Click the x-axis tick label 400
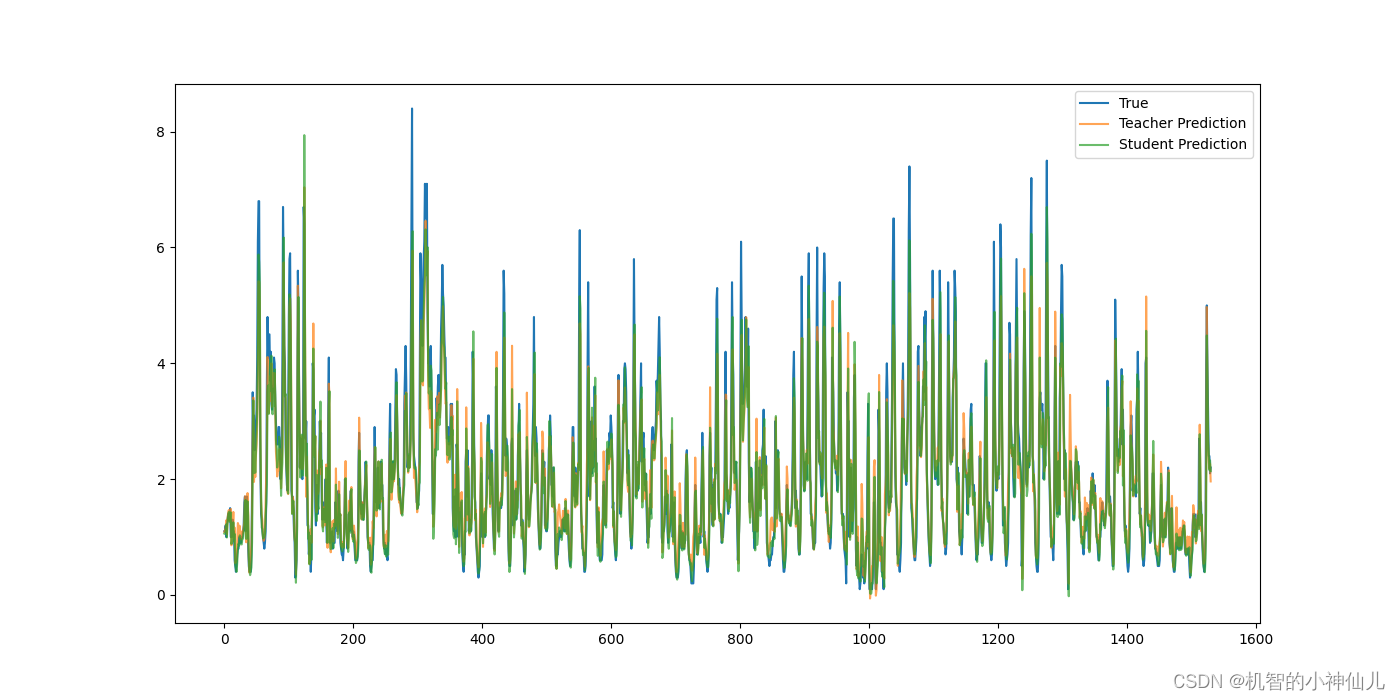Screen dimensions: 1400x700 pyautogui.click(x=482, y=639)
